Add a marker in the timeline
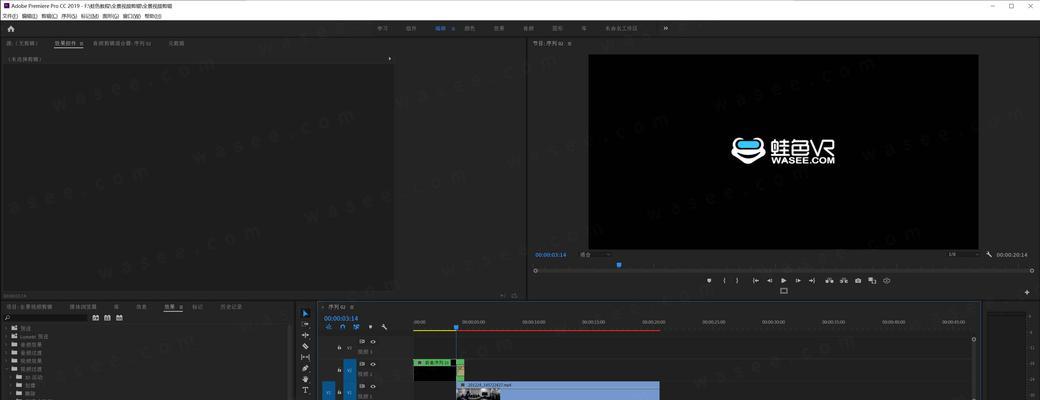Viewport: 1040px width, 400px height. tap(370, 327)
